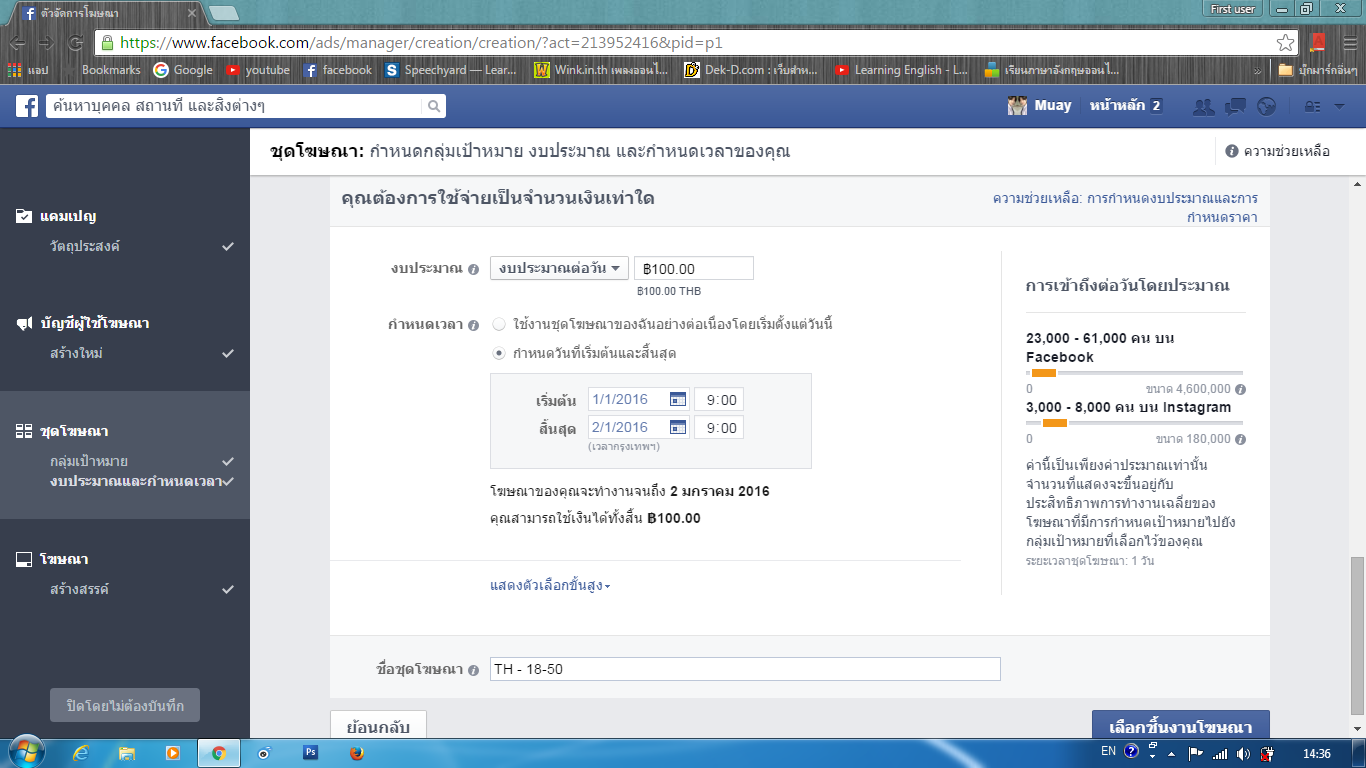
Task: Click the page vertical scrollbar thumb
Action: tap(1357, 634)
